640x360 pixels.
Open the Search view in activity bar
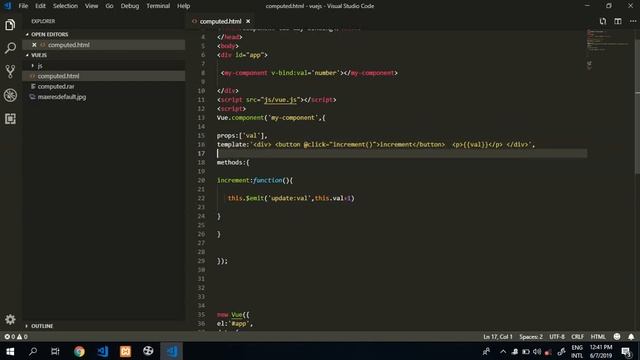10,48
